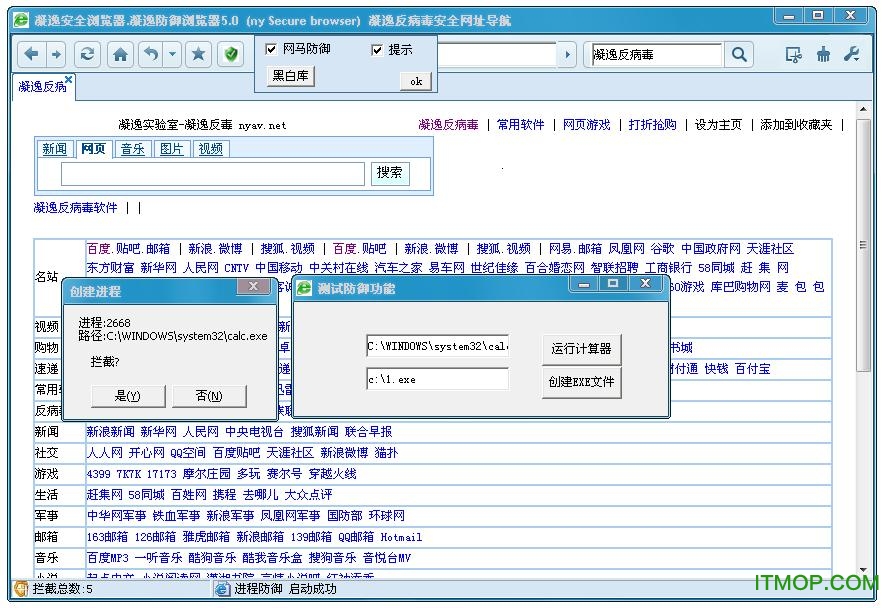885x608 pixels.
Task: Click inside the c:\1.exe input field
Action: pyautogui.click(x=437, y=378)
